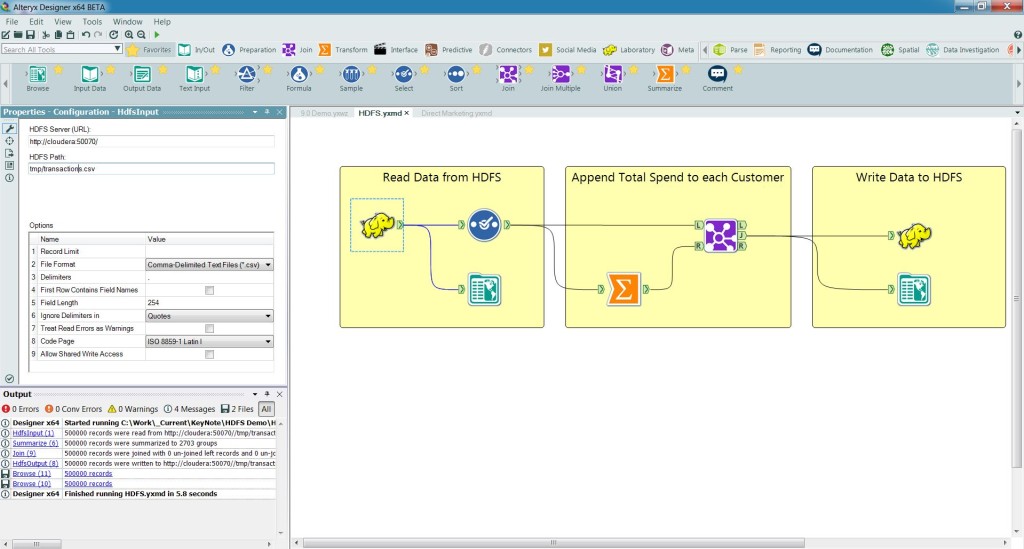
Task: Open the Edit menu
Action: pyautogui.click(x=36, y=22)
